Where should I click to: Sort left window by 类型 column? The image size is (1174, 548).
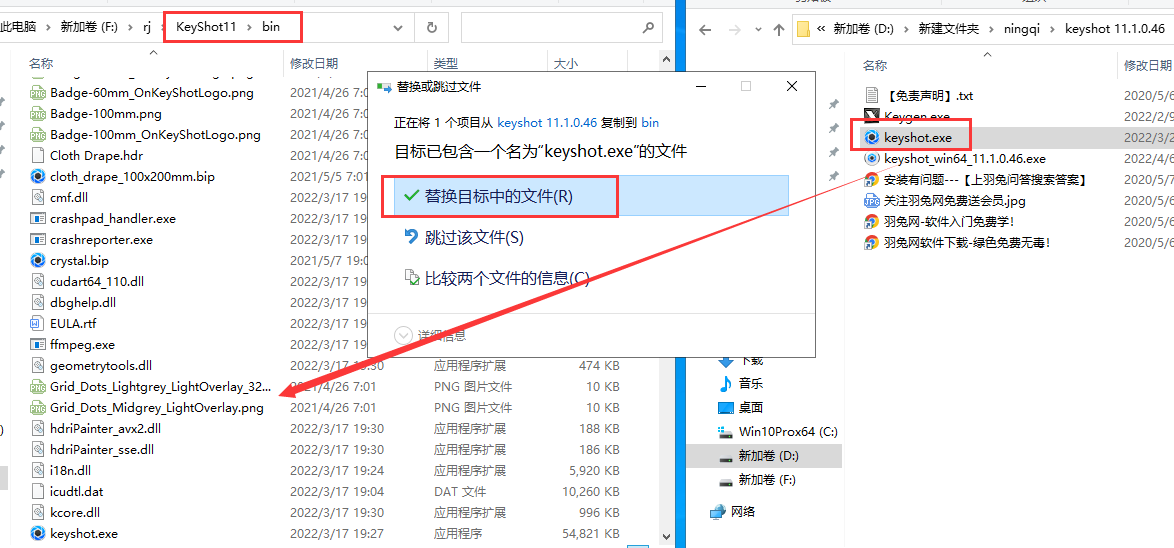tap(445, 64)
